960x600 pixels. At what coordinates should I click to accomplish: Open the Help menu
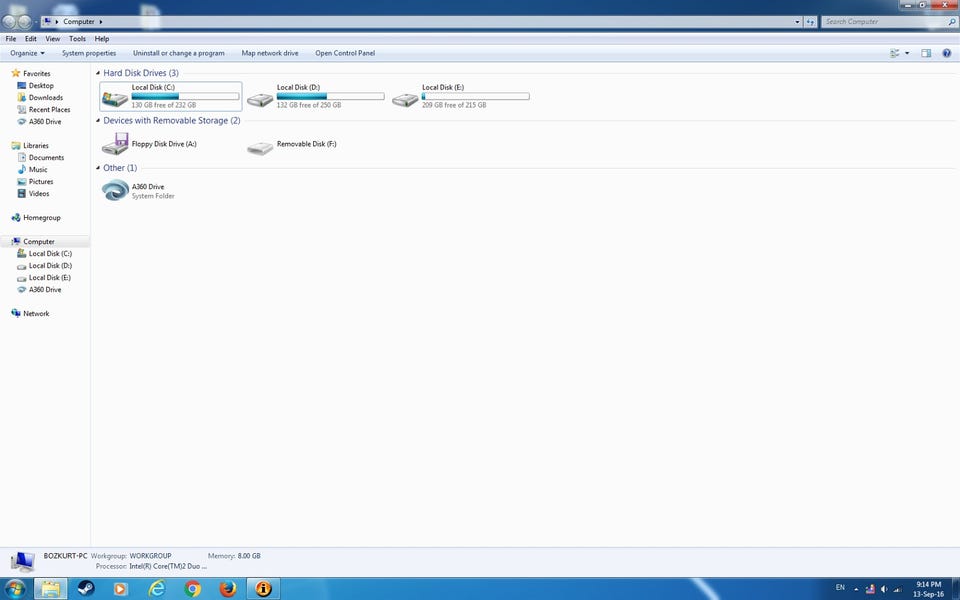(102, 39)
